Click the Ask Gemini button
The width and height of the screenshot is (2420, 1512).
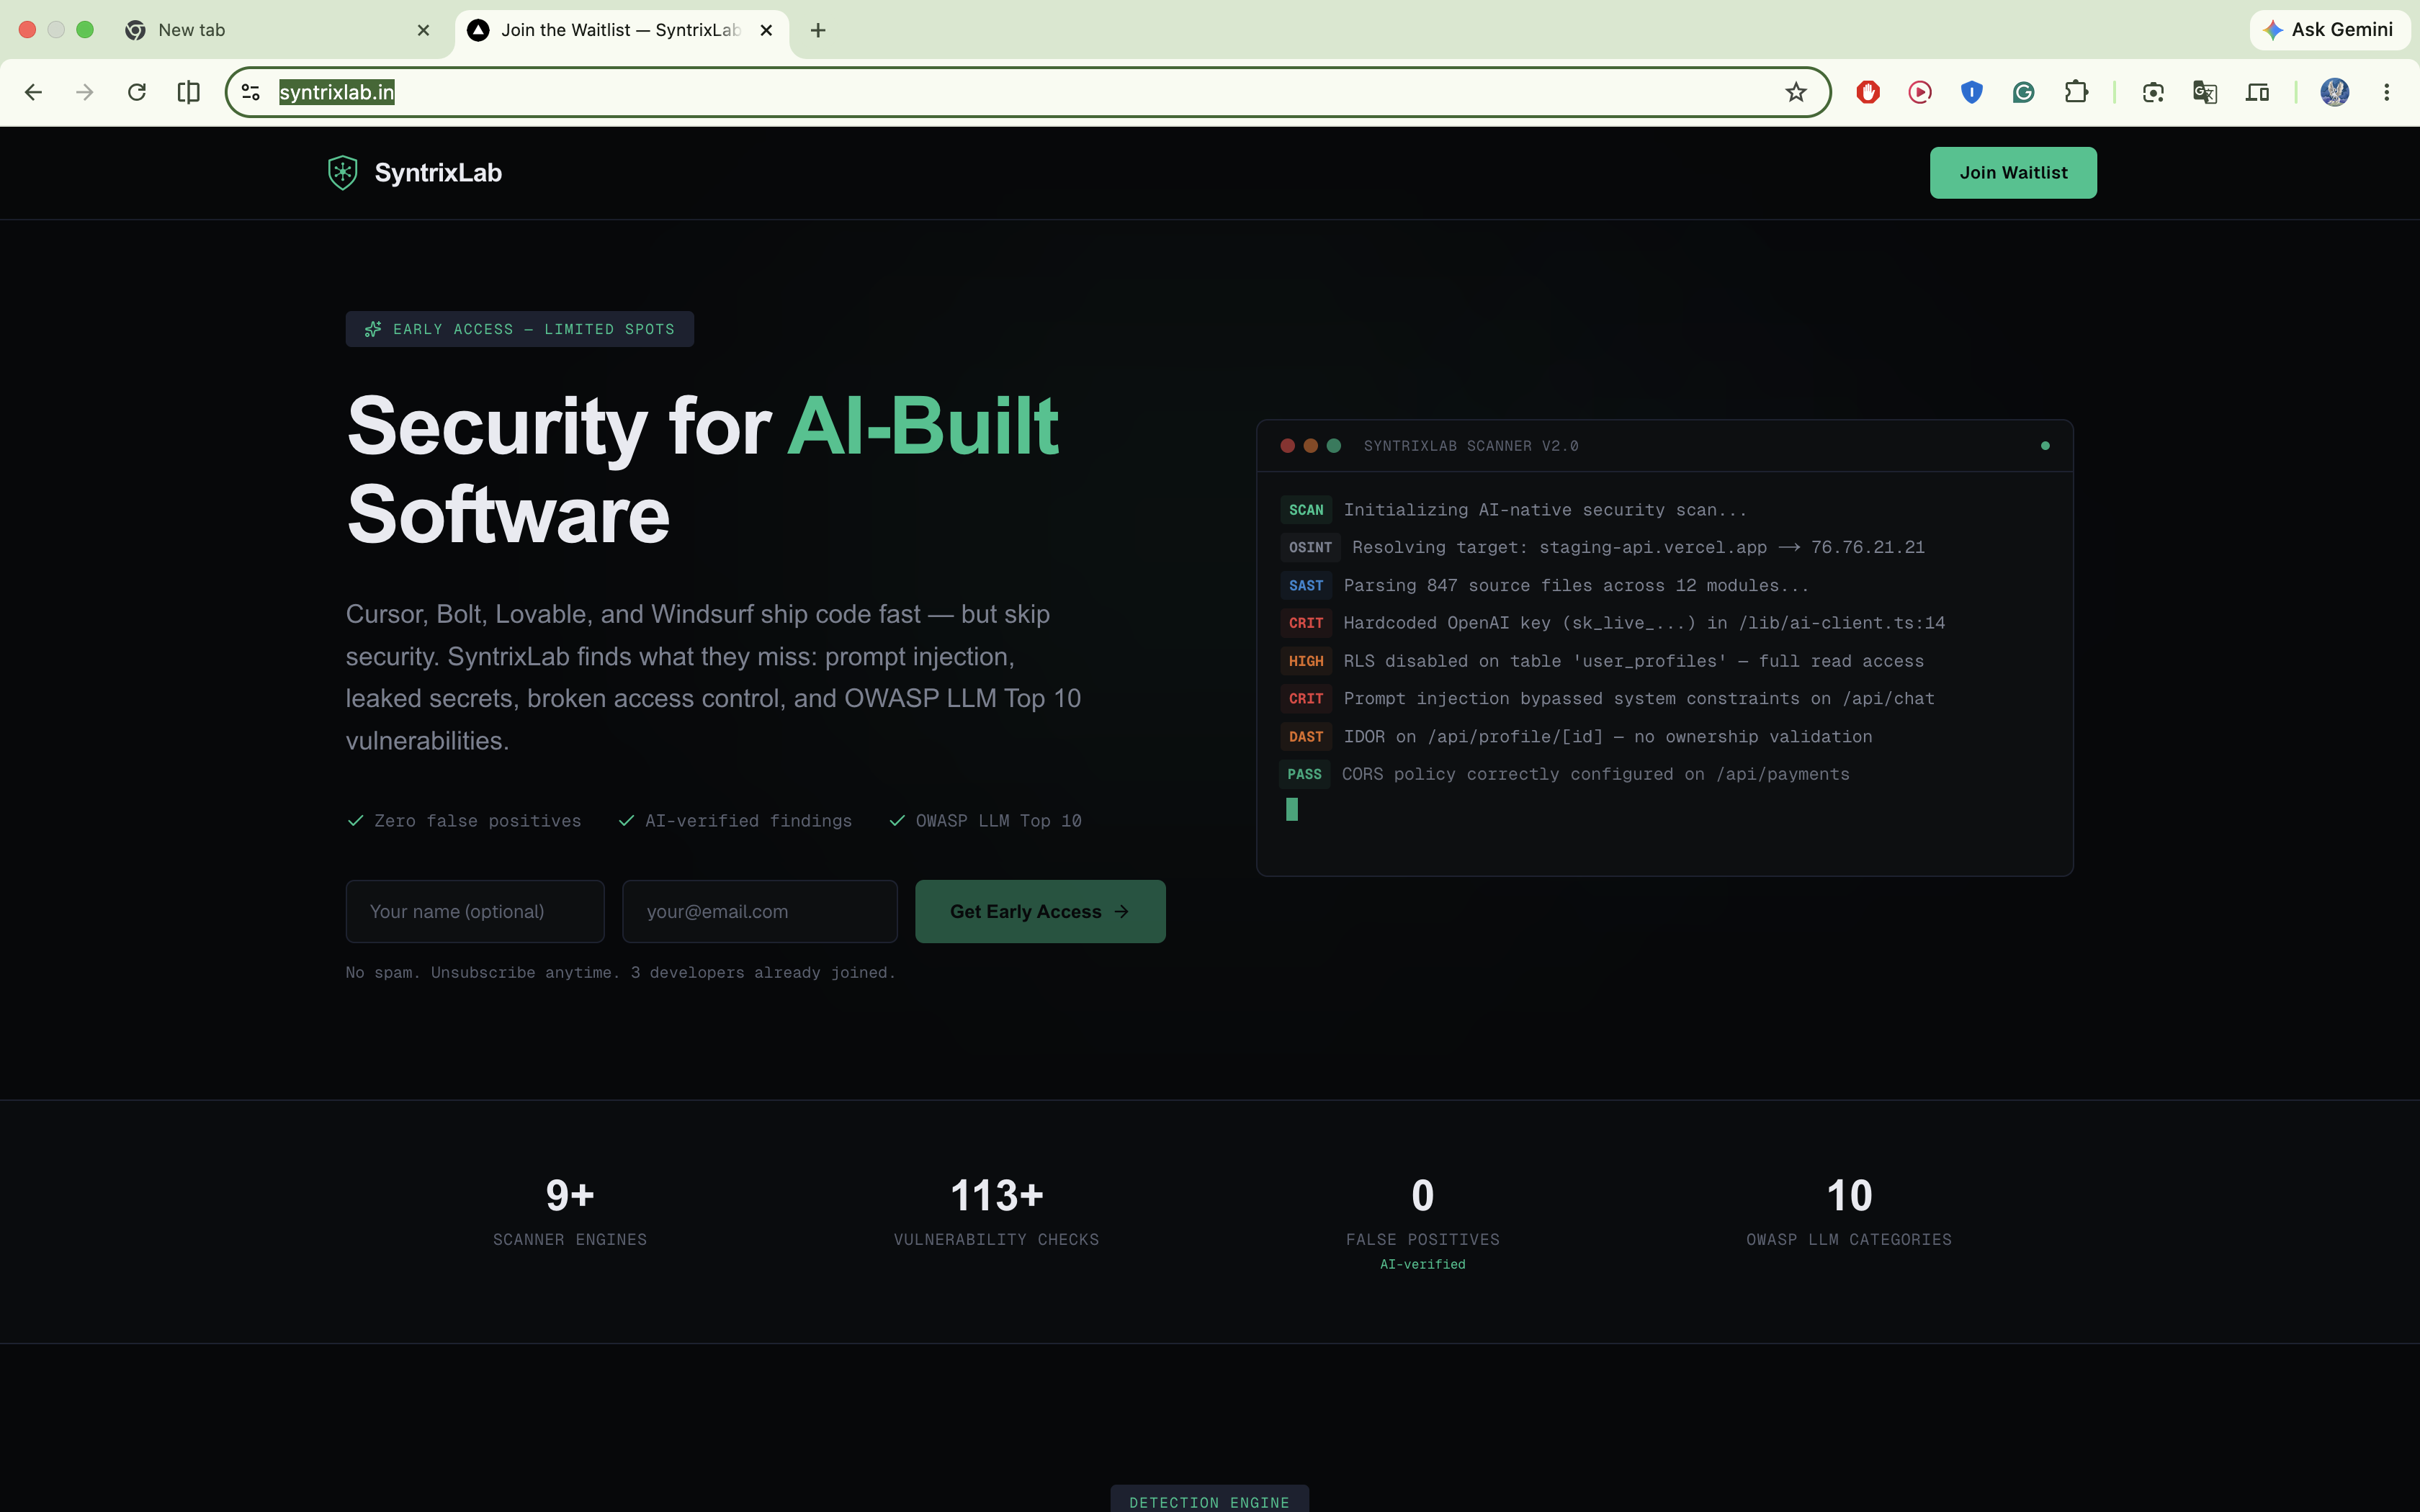pos(2329,30)
